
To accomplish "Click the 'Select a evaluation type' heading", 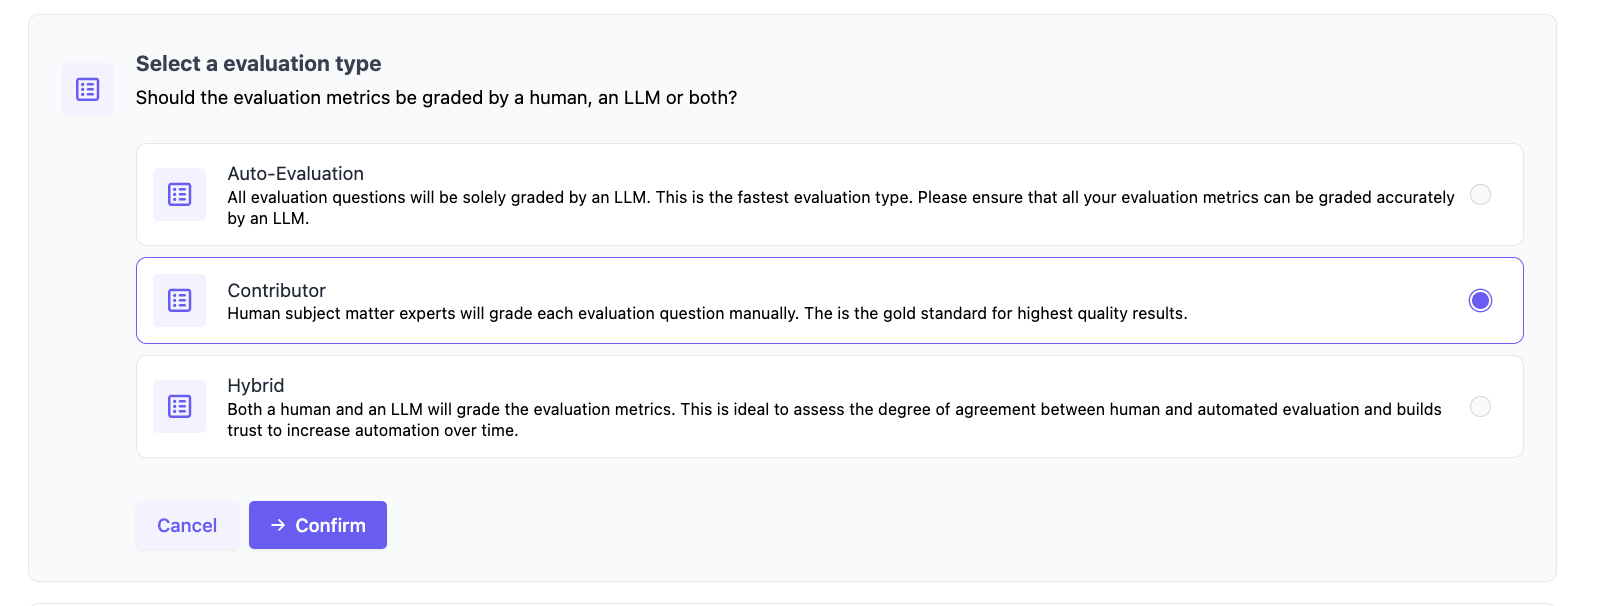I will 258,63.
